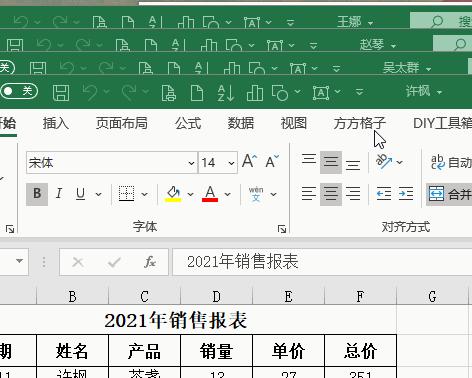472x378 pixels.
Task: Click Align Left icon
Action: pos(309,194)
